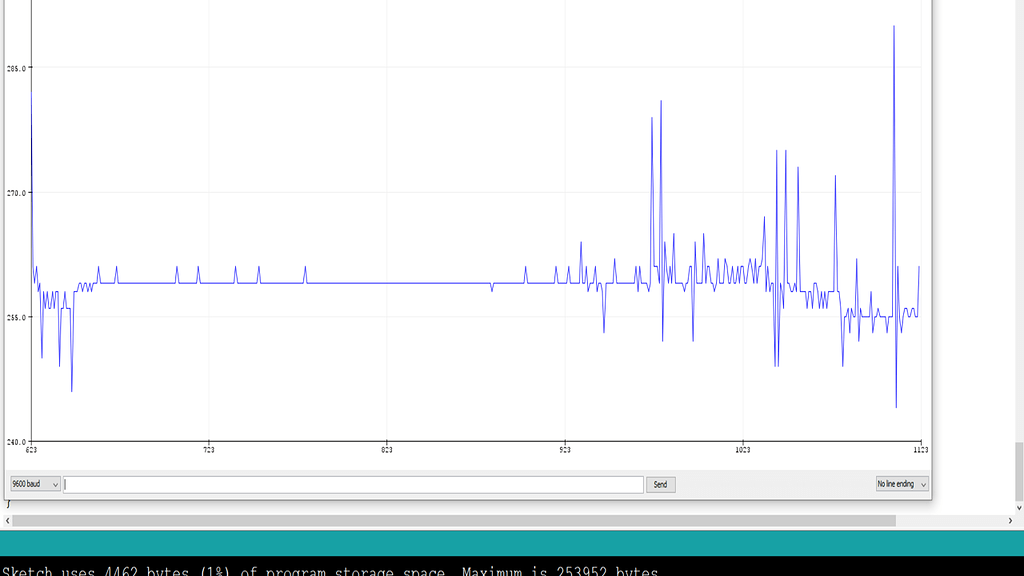Click the 823 x-axis label
This screenshot has width=1024, height=576.
(x=386, y=449)
